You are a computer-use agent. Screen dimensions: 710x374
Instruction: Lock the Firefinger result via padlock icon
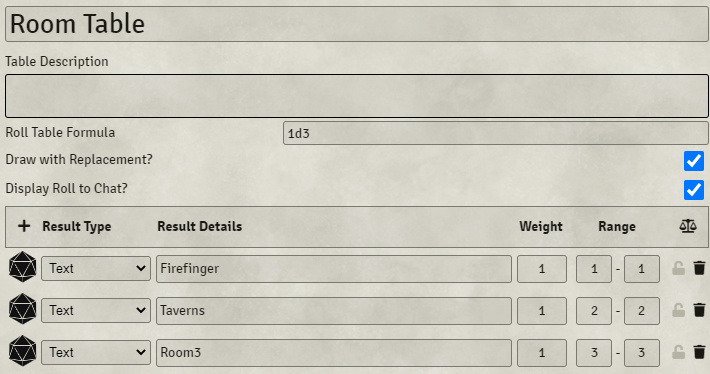pos(678,268)
